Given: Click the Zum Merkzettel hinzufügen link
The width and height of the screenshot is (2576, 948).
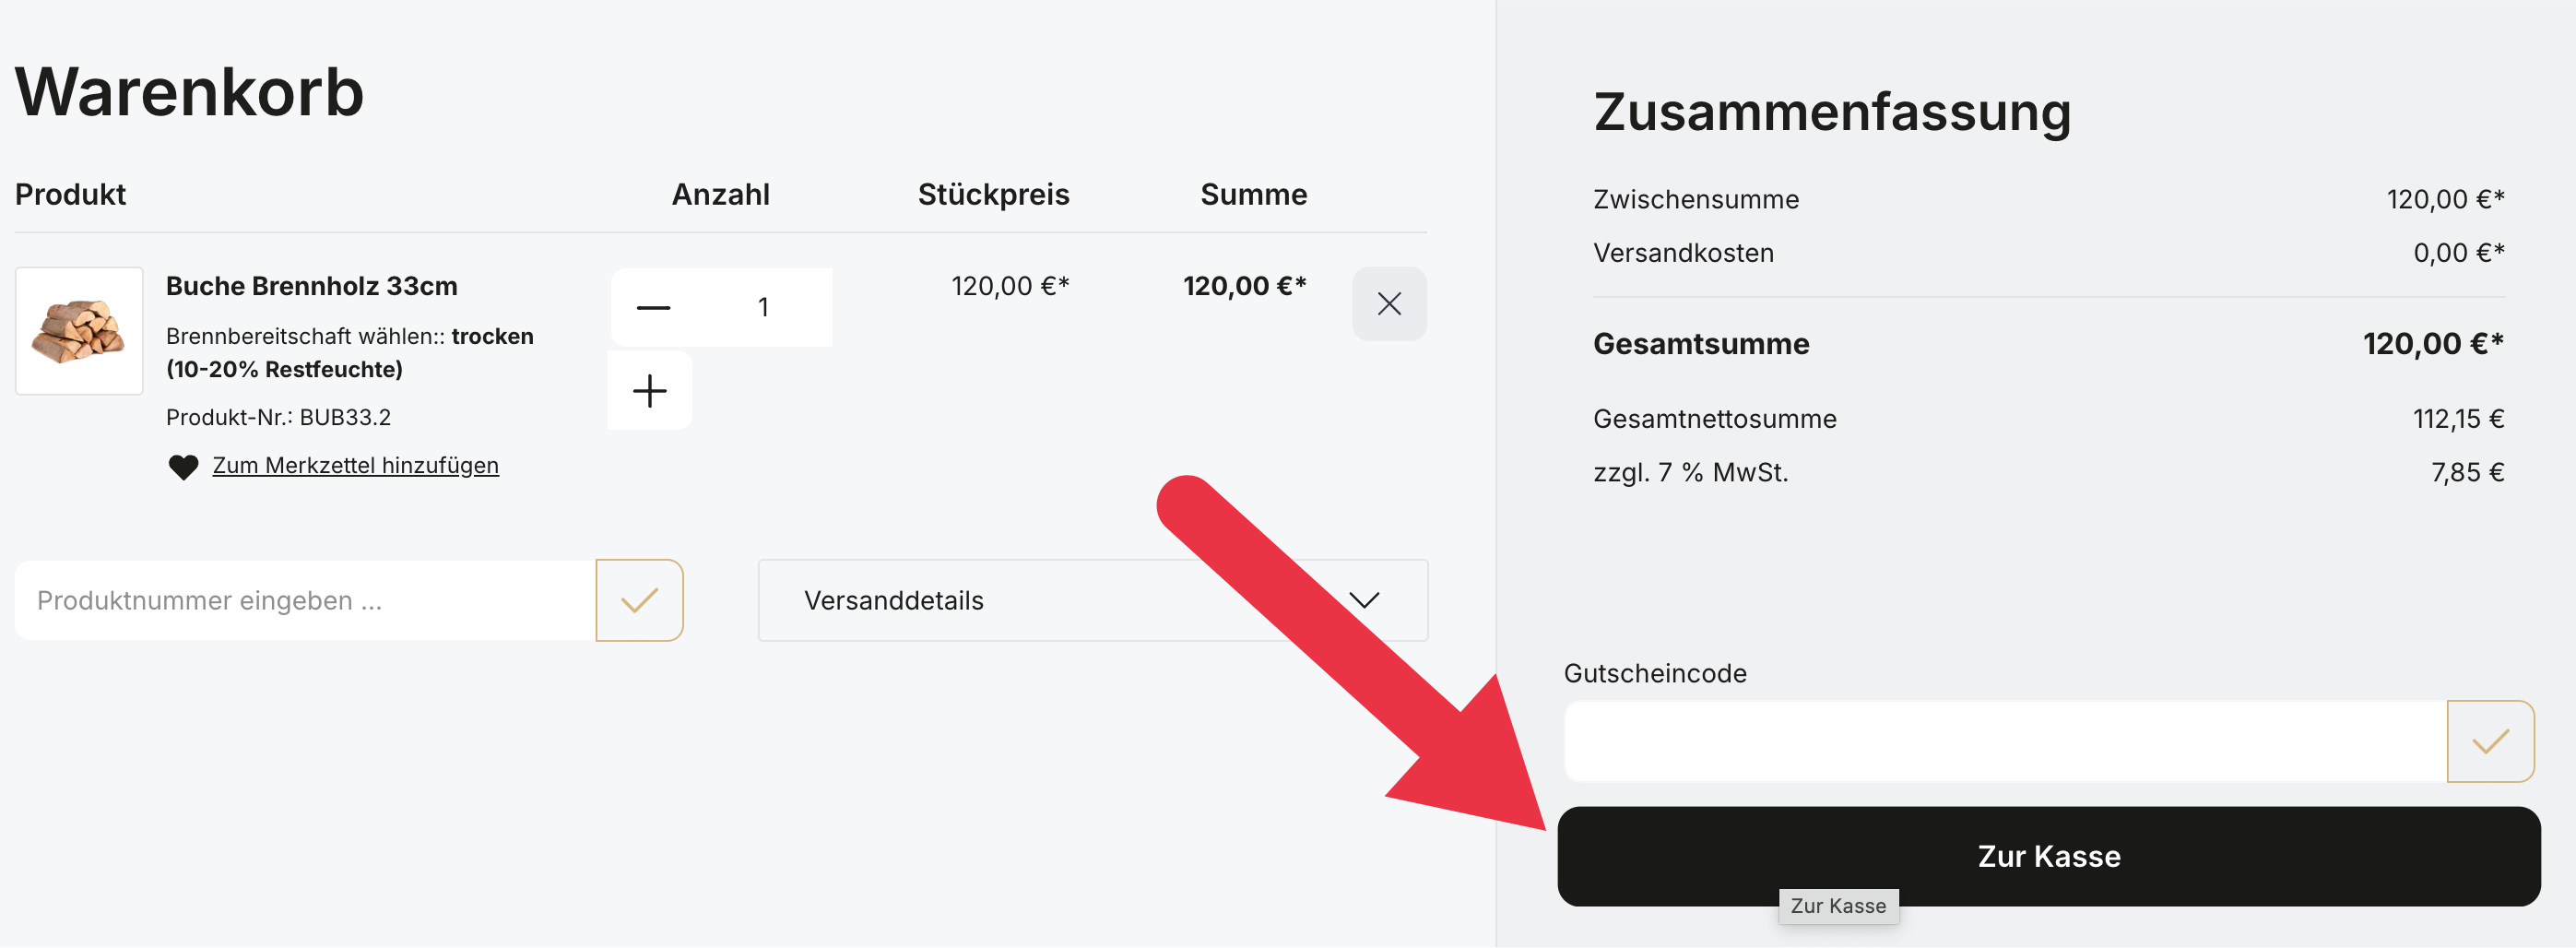Looking at the screenshot, I should coord(355,466).
